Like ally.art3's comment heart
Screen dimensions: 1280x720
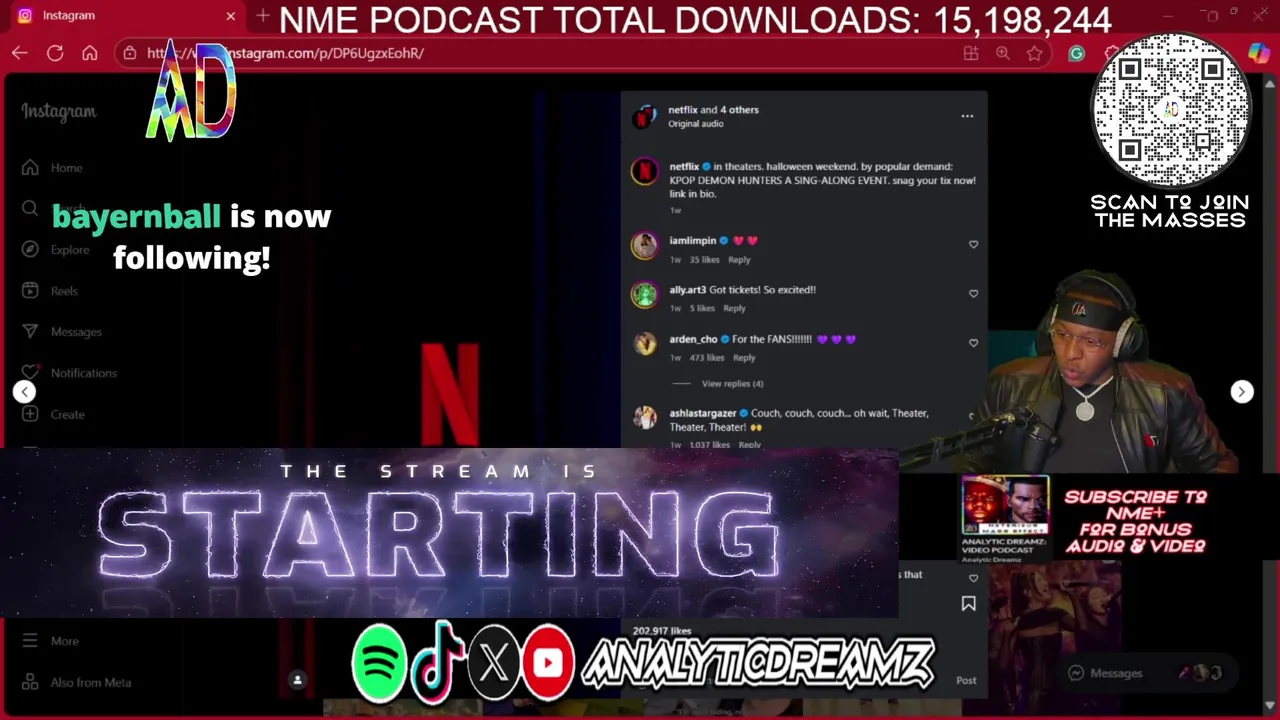pyautogui.click(x=973, y=293)
